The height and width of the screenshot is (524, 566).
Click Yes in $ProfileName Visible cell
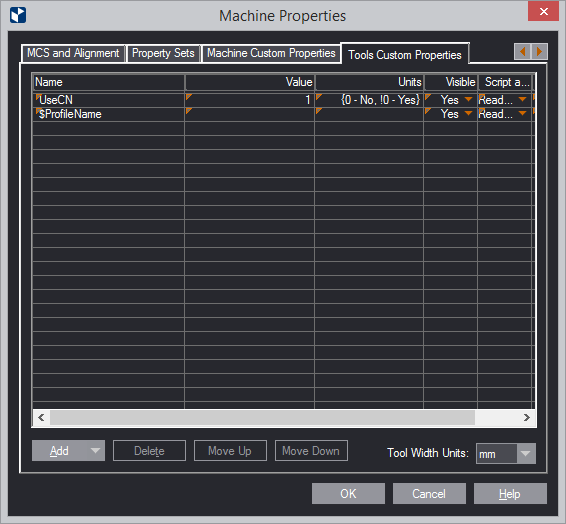point(449,114)
